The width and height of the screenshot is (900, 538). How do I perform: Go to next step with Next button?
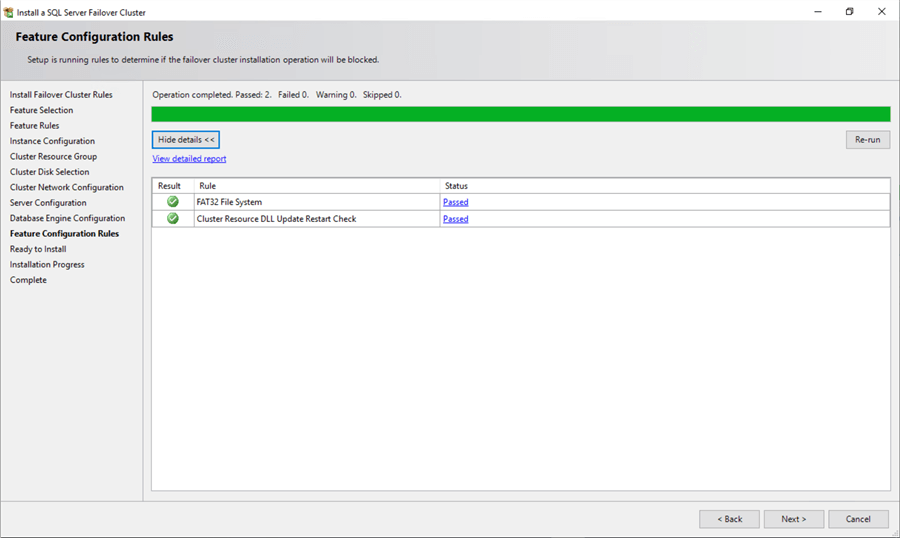click(794, 519)
